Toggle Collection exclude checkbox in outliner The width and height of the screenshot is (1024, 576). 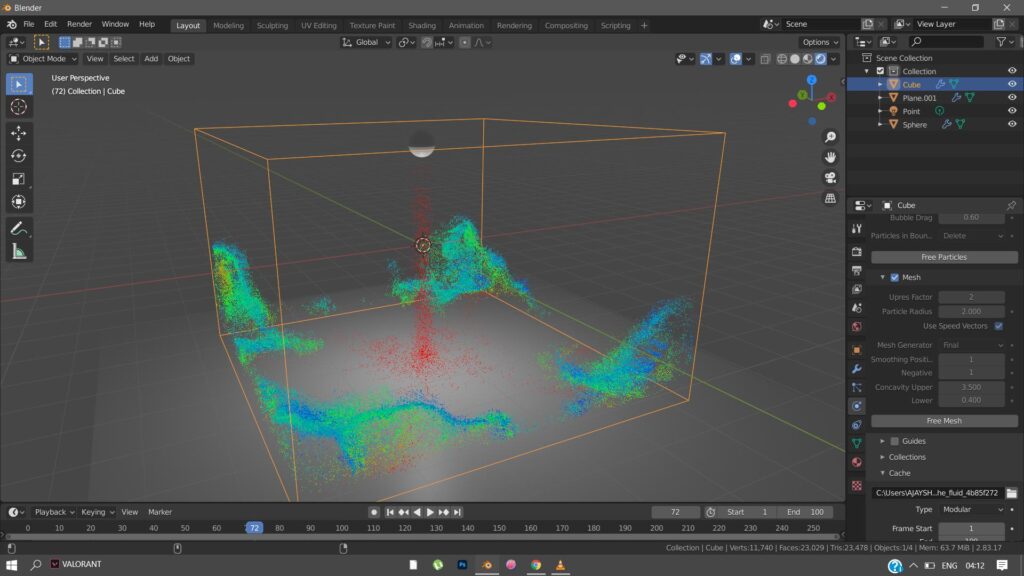880,71
